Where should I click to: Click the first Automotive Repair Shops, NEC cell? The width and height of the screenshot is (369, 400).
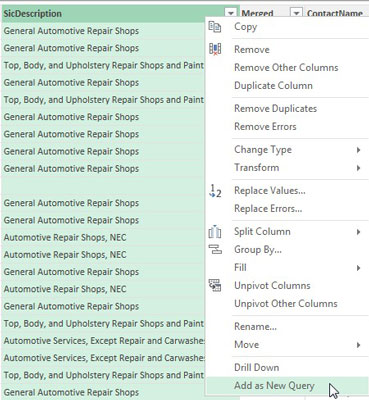pos(103,238)
